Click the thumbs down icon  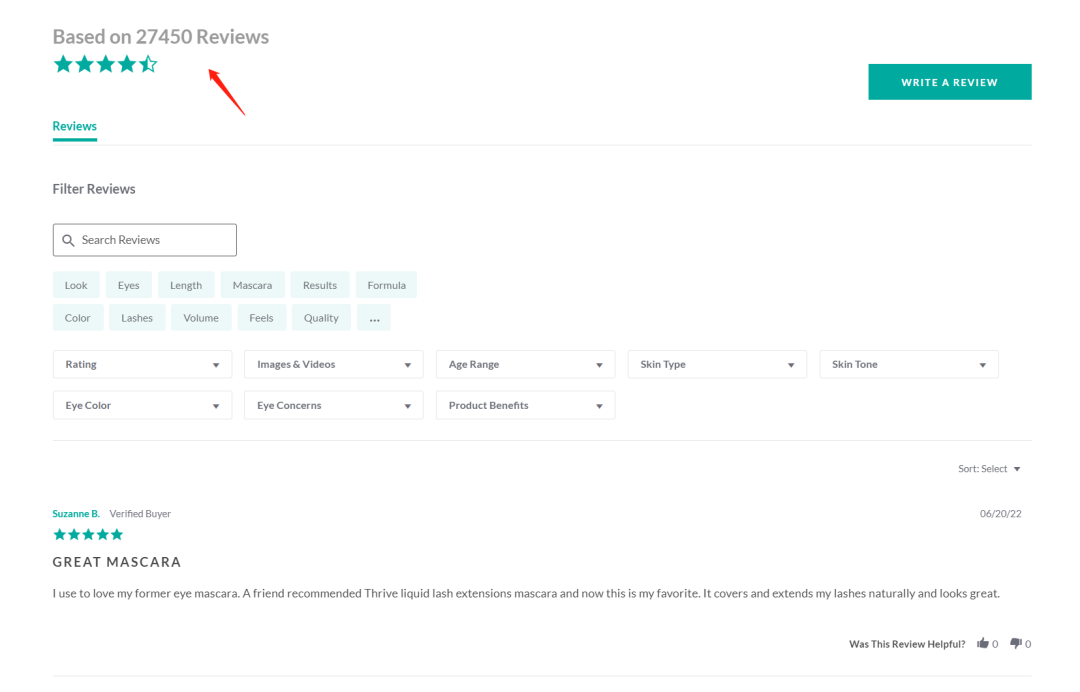[x=1016, y=644]
